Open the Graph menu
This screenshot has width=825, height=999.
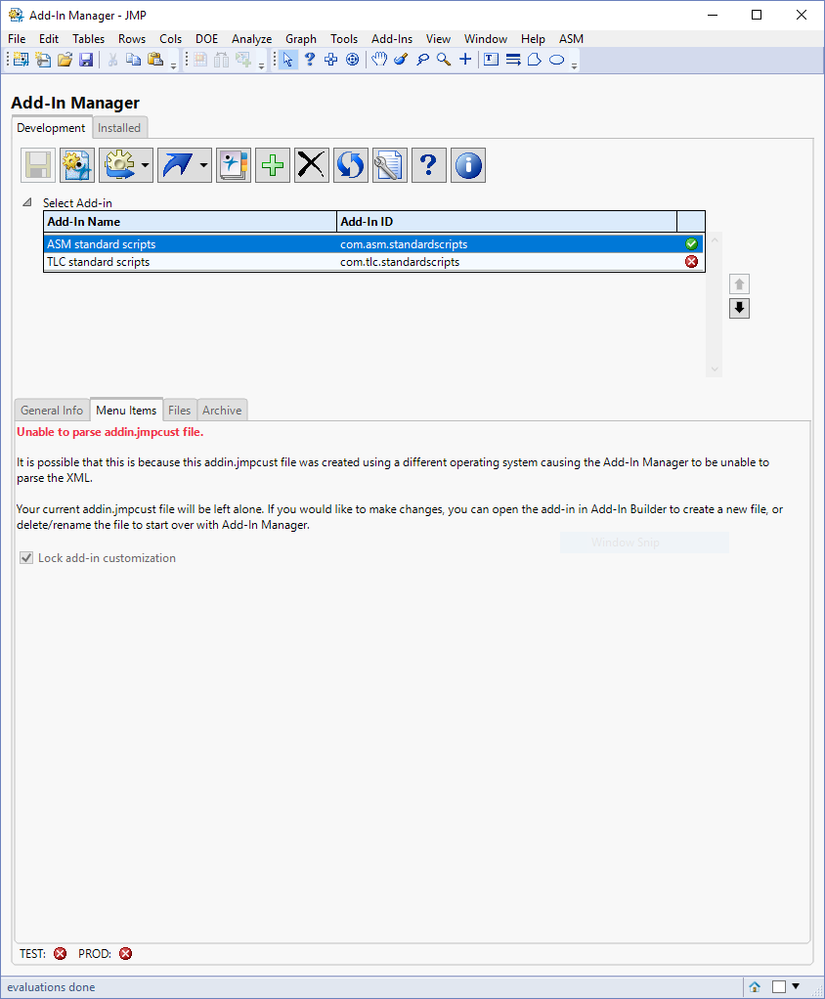pyautogui.click(x=301, y=39)
